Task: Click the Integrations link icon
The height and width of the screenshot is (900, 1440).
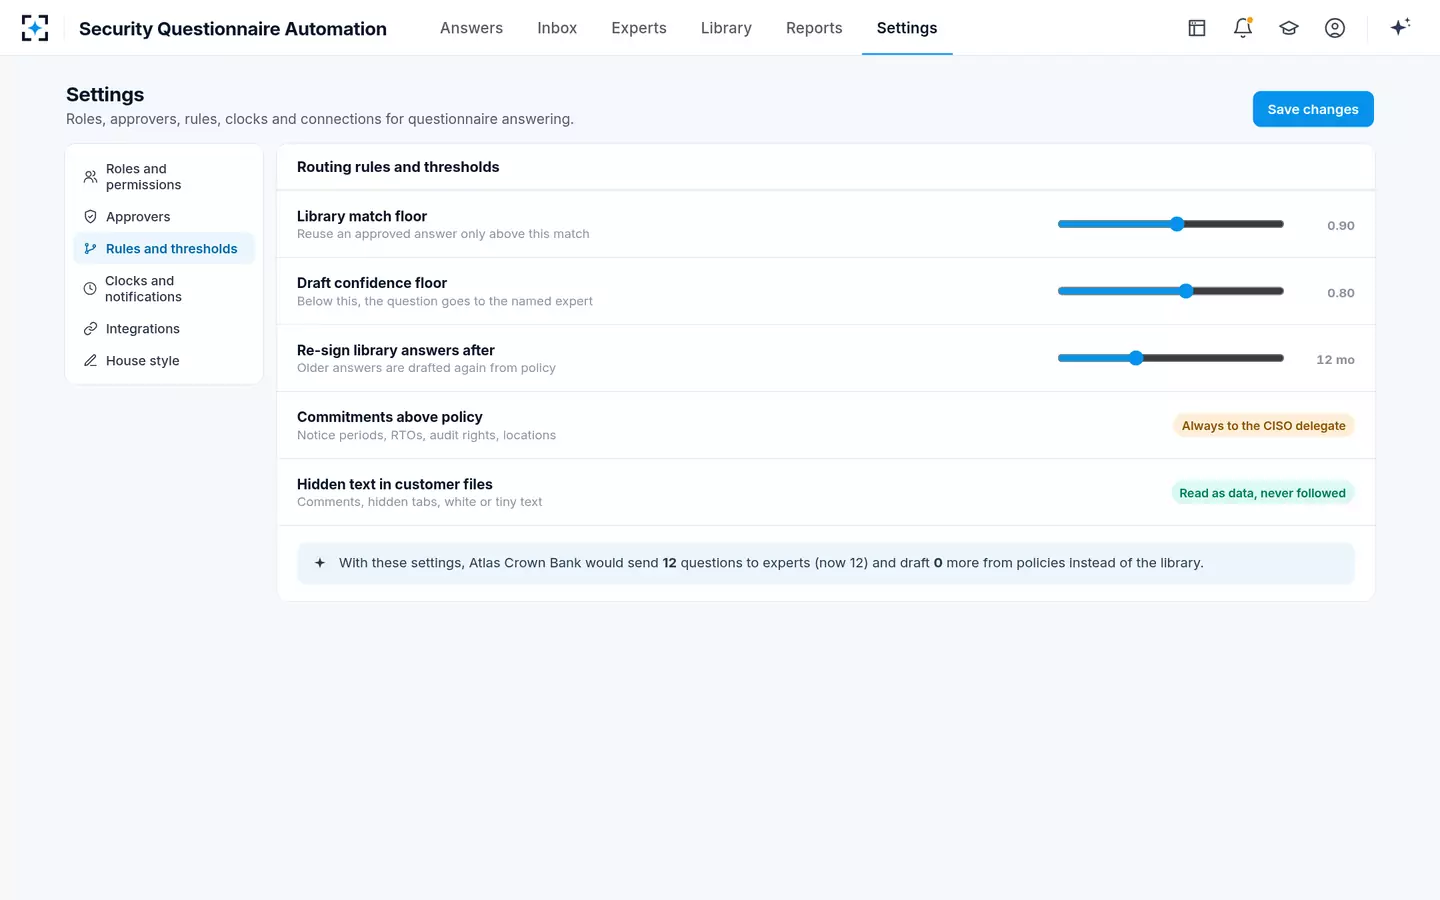Action: tap(90, 329)
